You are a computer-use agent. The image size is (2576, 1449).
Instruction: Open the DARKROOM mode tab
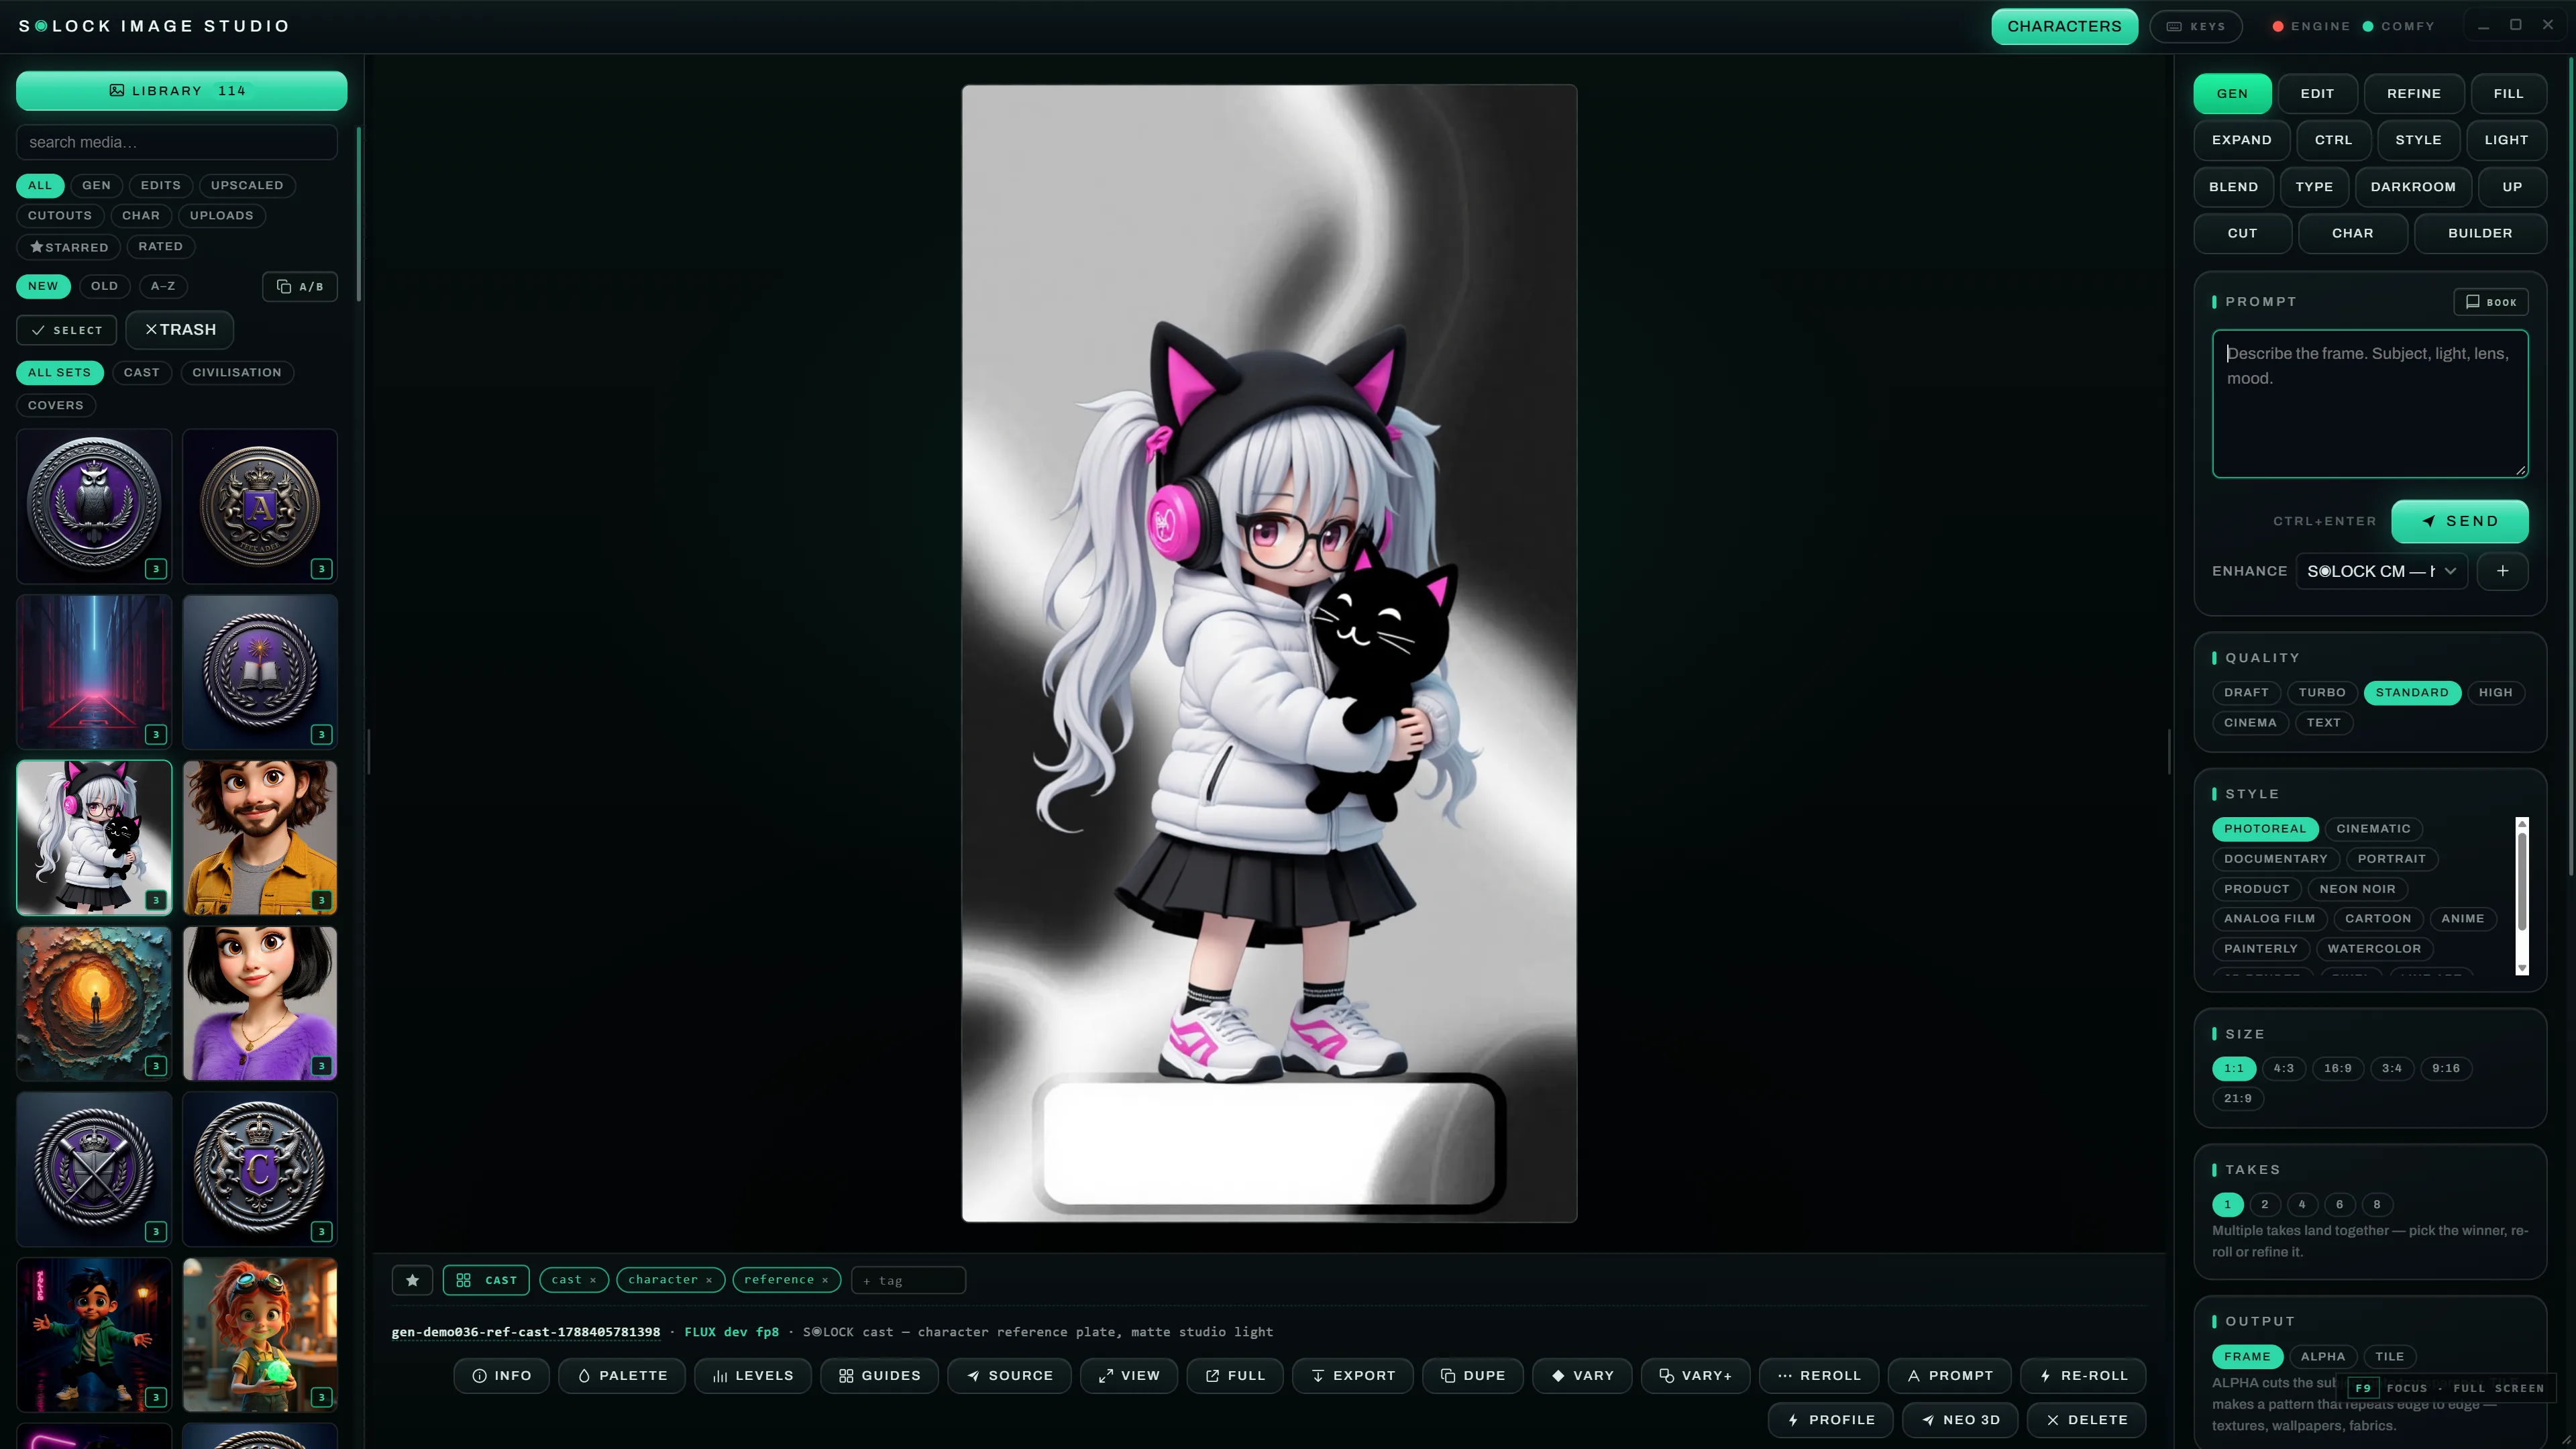(x=2412, y=187)
